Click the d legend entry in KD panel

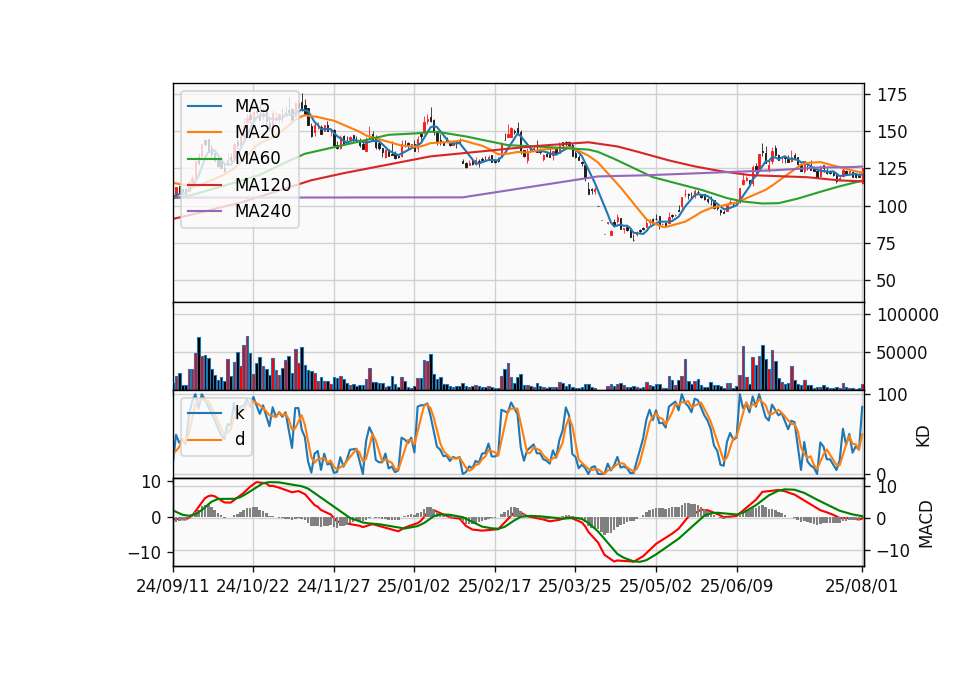[x=216, y=439]
